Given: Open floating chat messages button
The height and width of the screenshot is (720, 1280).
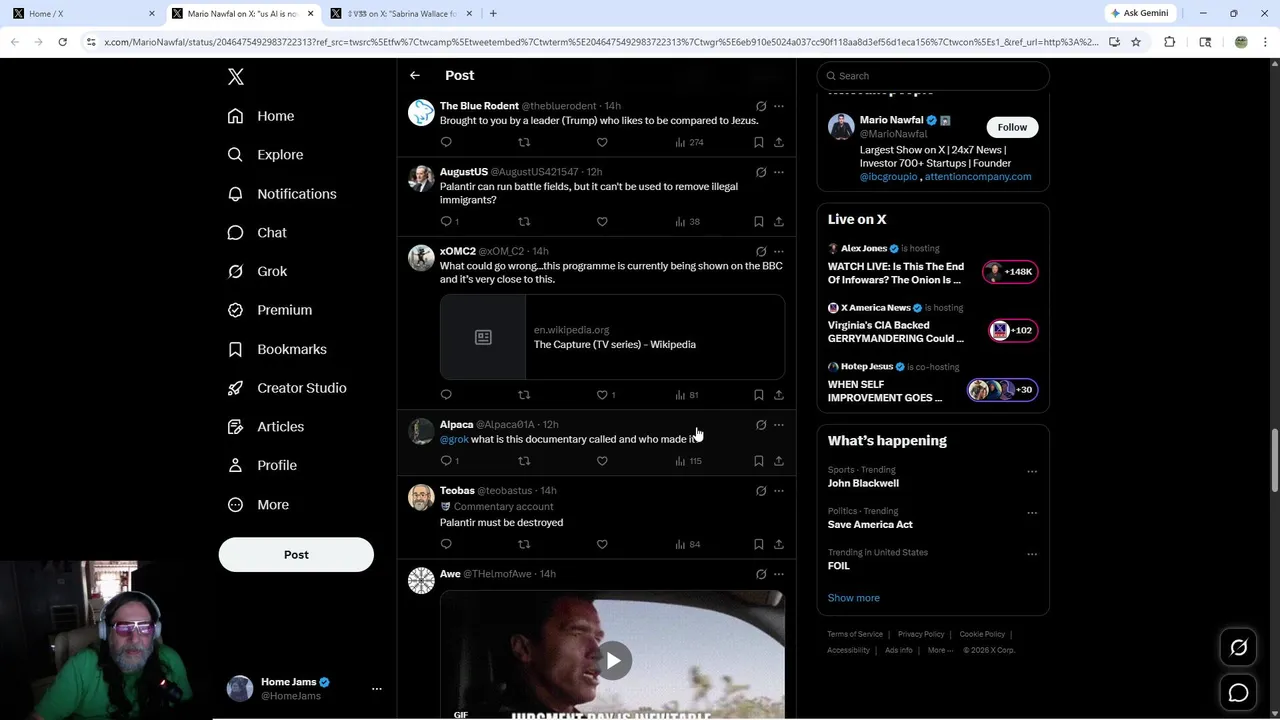Looking at the screenshot, I should [x=1238, y=692].
